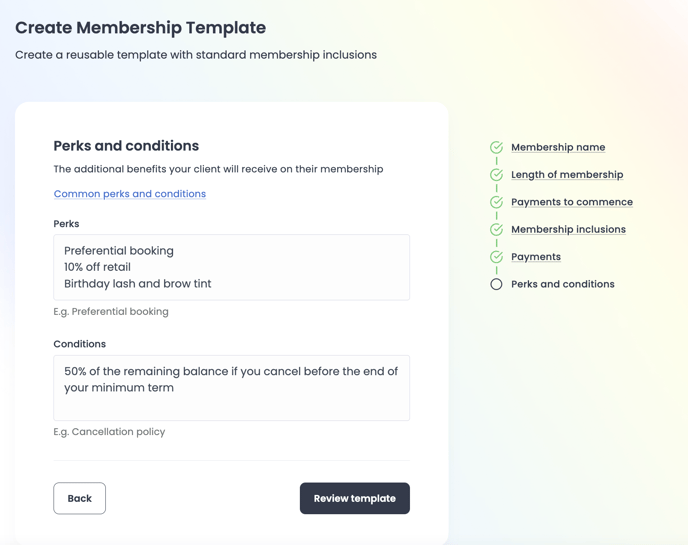Select Perks and conditions step label
This screenshot has height=545, width=688.
pos(562,284)
